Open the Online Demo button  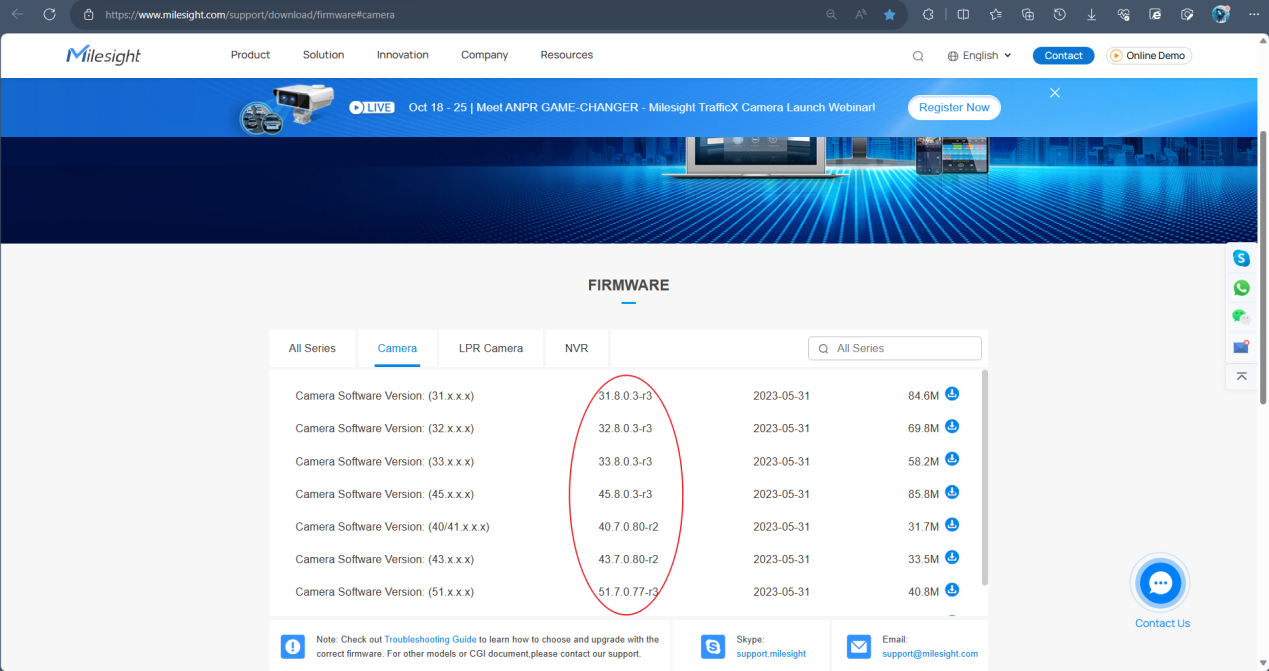(1149, 56)
